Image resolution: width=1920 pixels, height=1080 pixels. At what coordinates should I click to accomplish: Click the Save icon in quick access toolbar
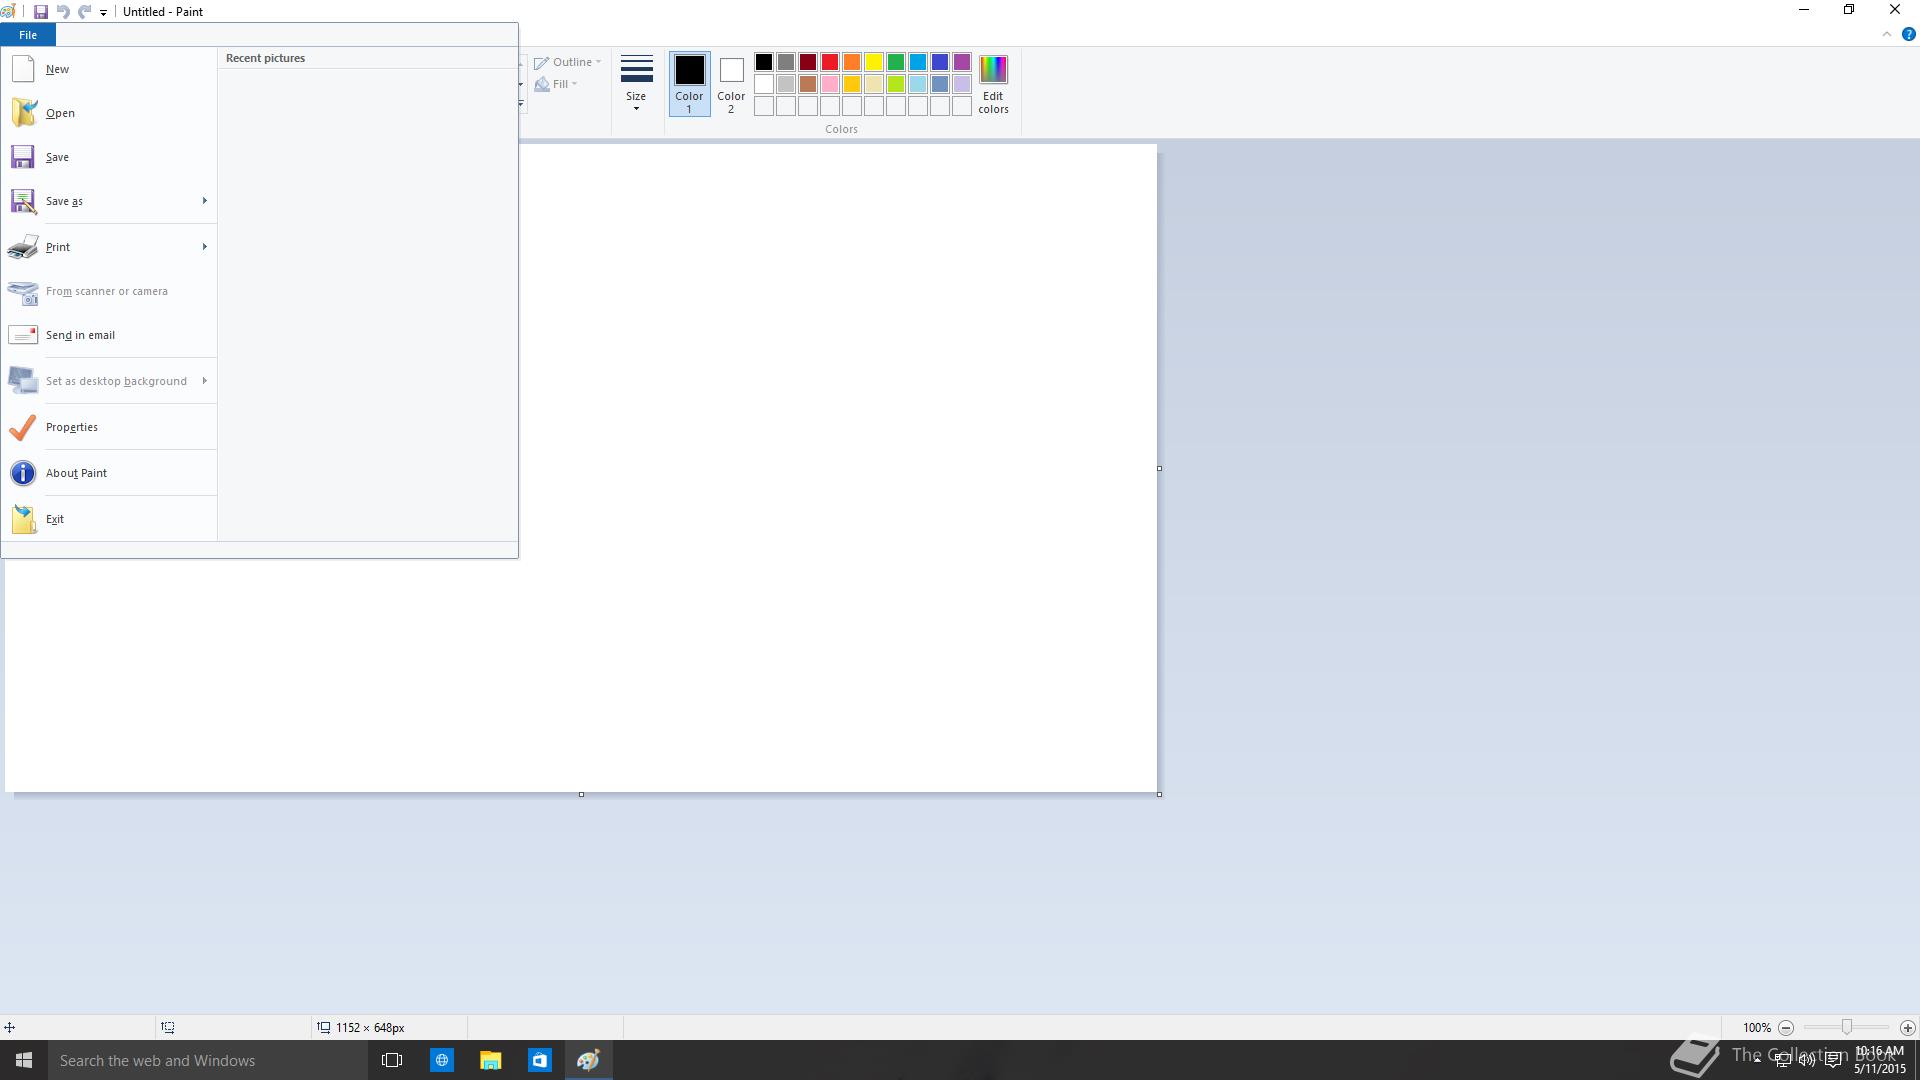click(41, 12)
